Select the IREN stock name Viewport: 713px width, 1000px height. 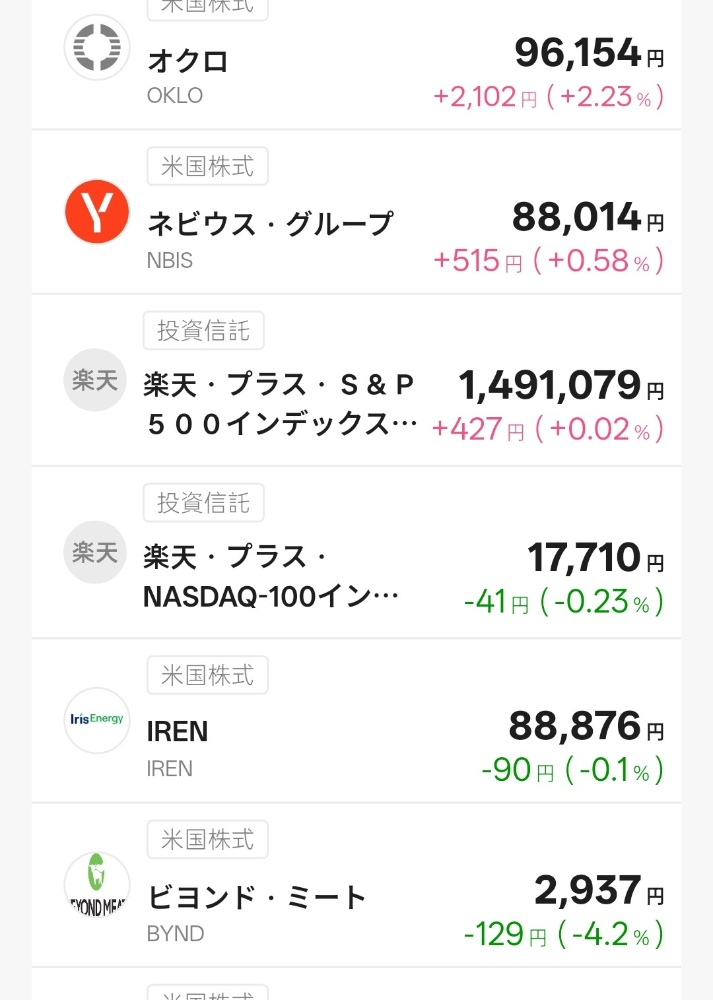click(177, 732)
